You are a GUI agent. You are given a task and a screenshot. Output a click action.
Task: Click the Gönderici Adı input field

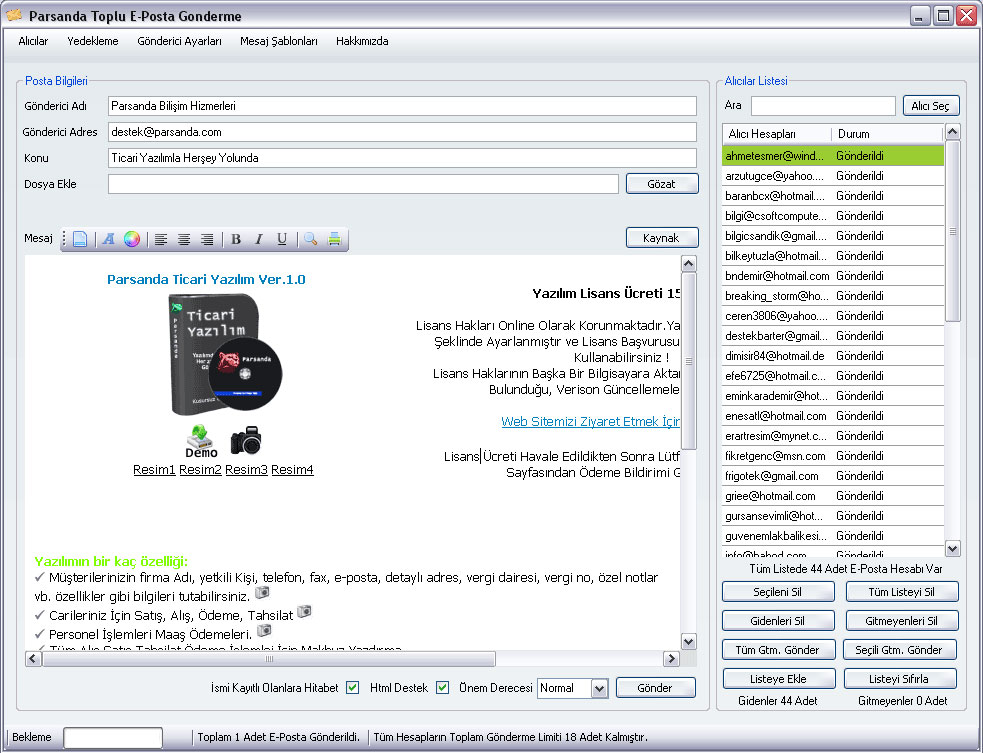pos(402,106)
